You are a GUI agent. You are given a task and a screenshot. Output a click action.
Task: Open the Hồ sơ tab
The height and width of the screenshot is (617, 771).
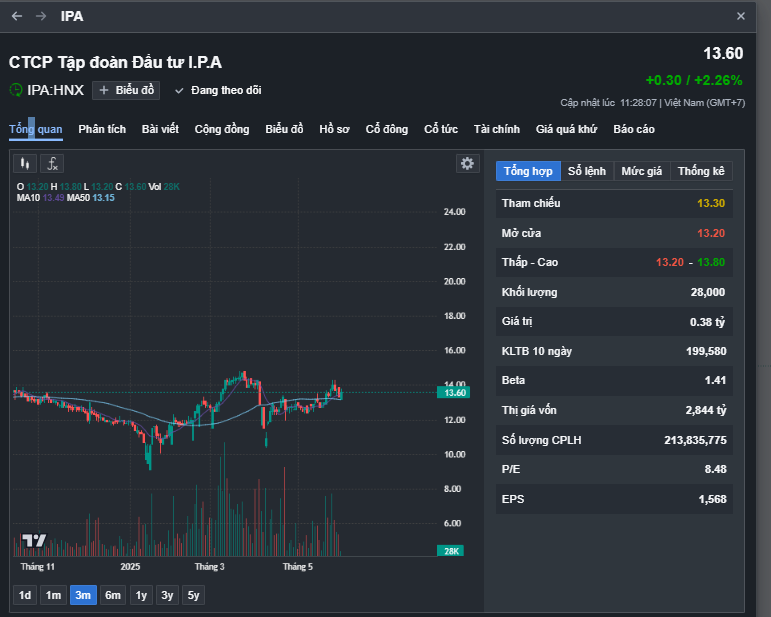[x=334, y=129]
